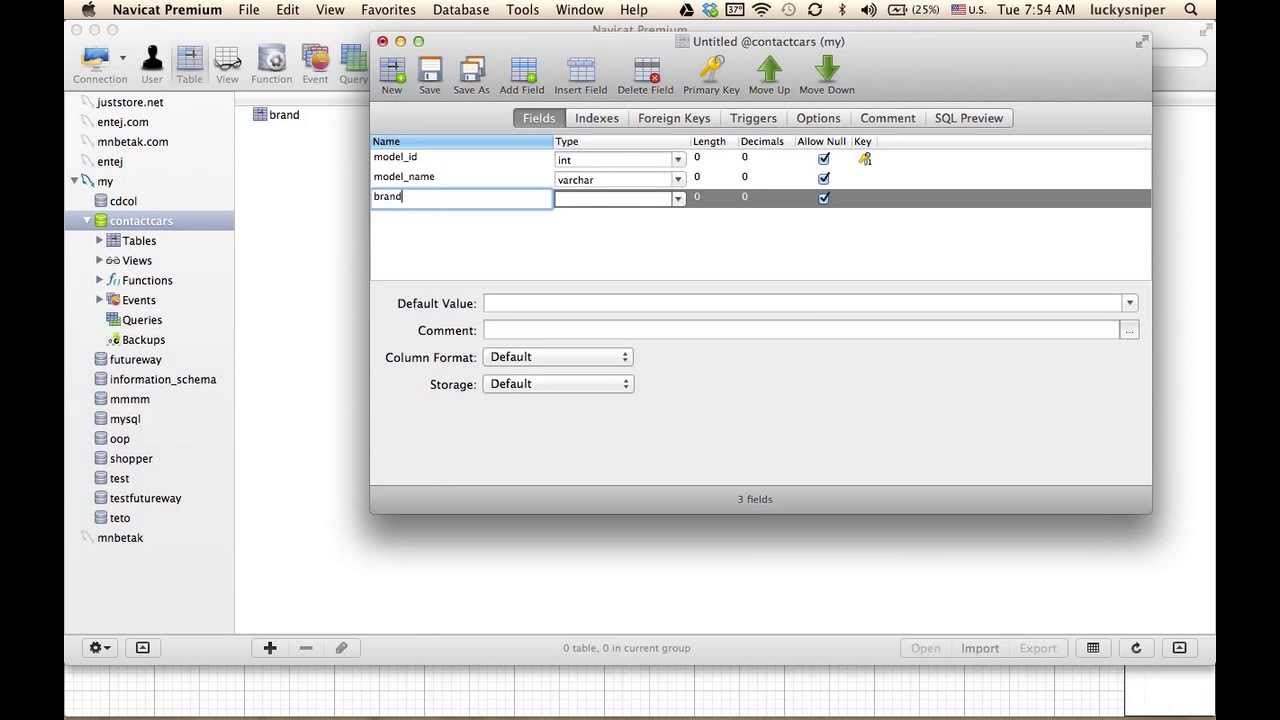Click the Delete Field icon
This screenshot has height=720, width=1280.
pyautogui.click(x=645, y=69)
